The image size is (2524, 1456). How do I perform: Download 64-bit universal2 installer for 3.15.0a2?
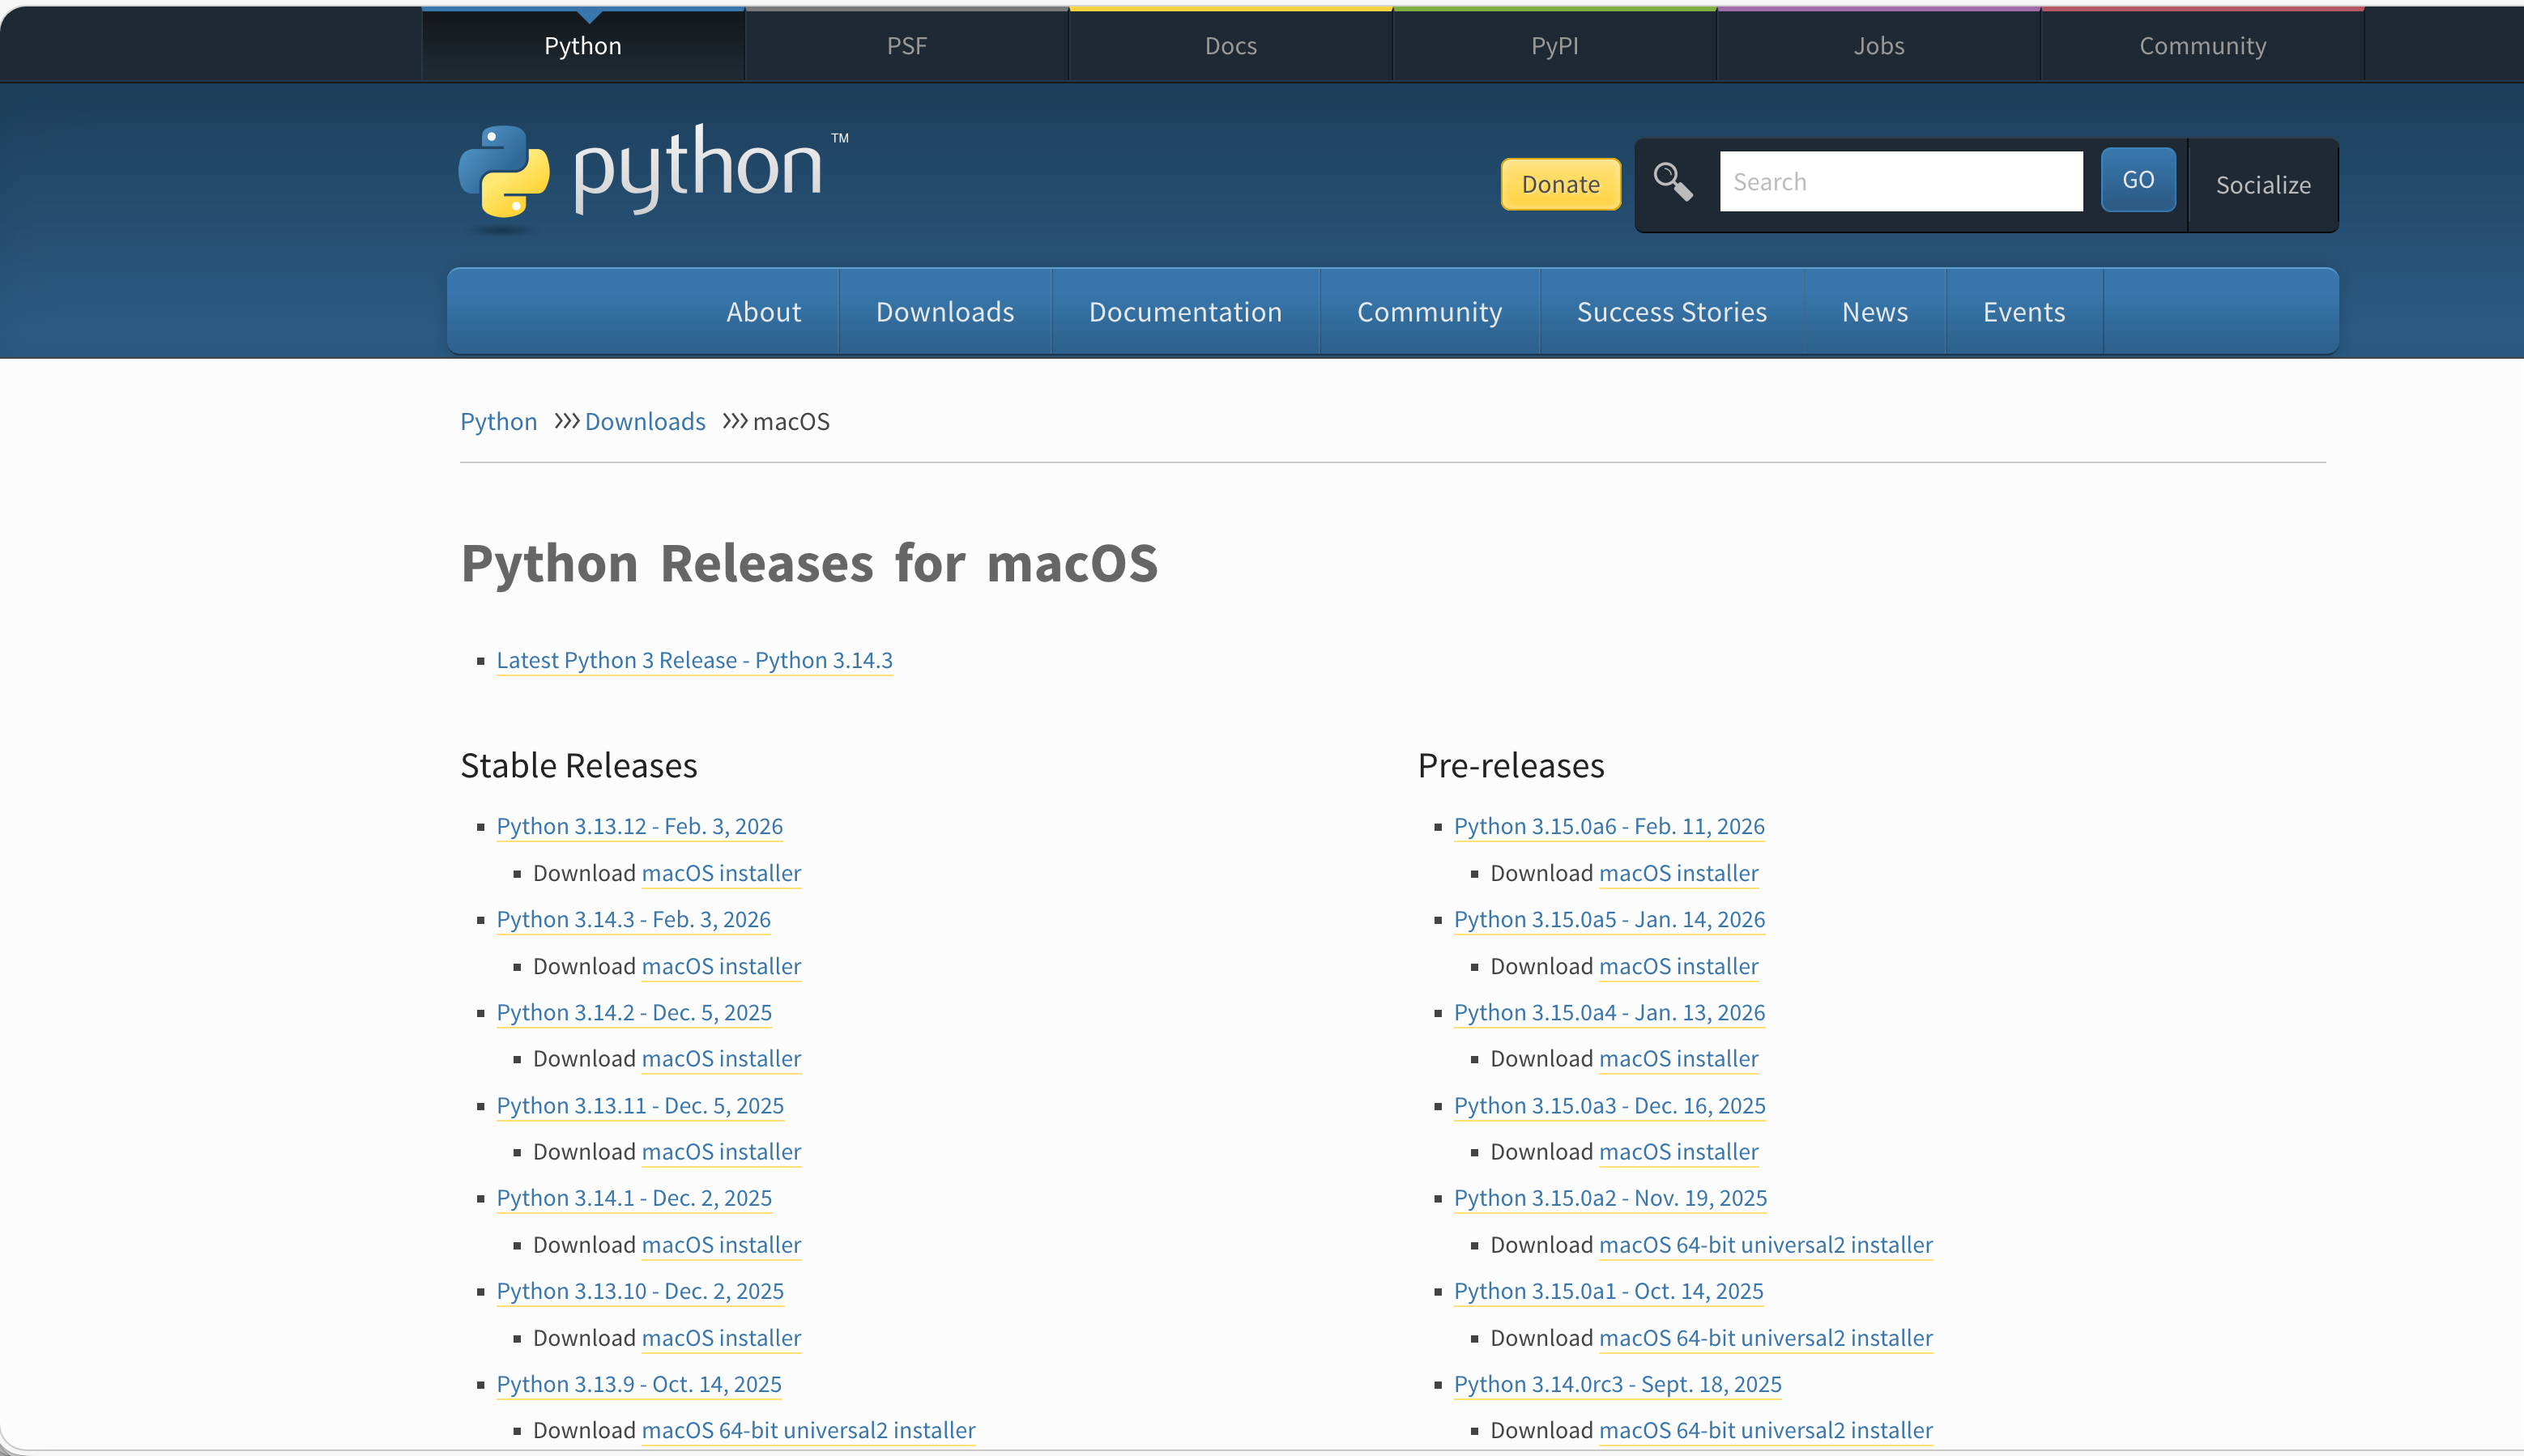1765,1245
